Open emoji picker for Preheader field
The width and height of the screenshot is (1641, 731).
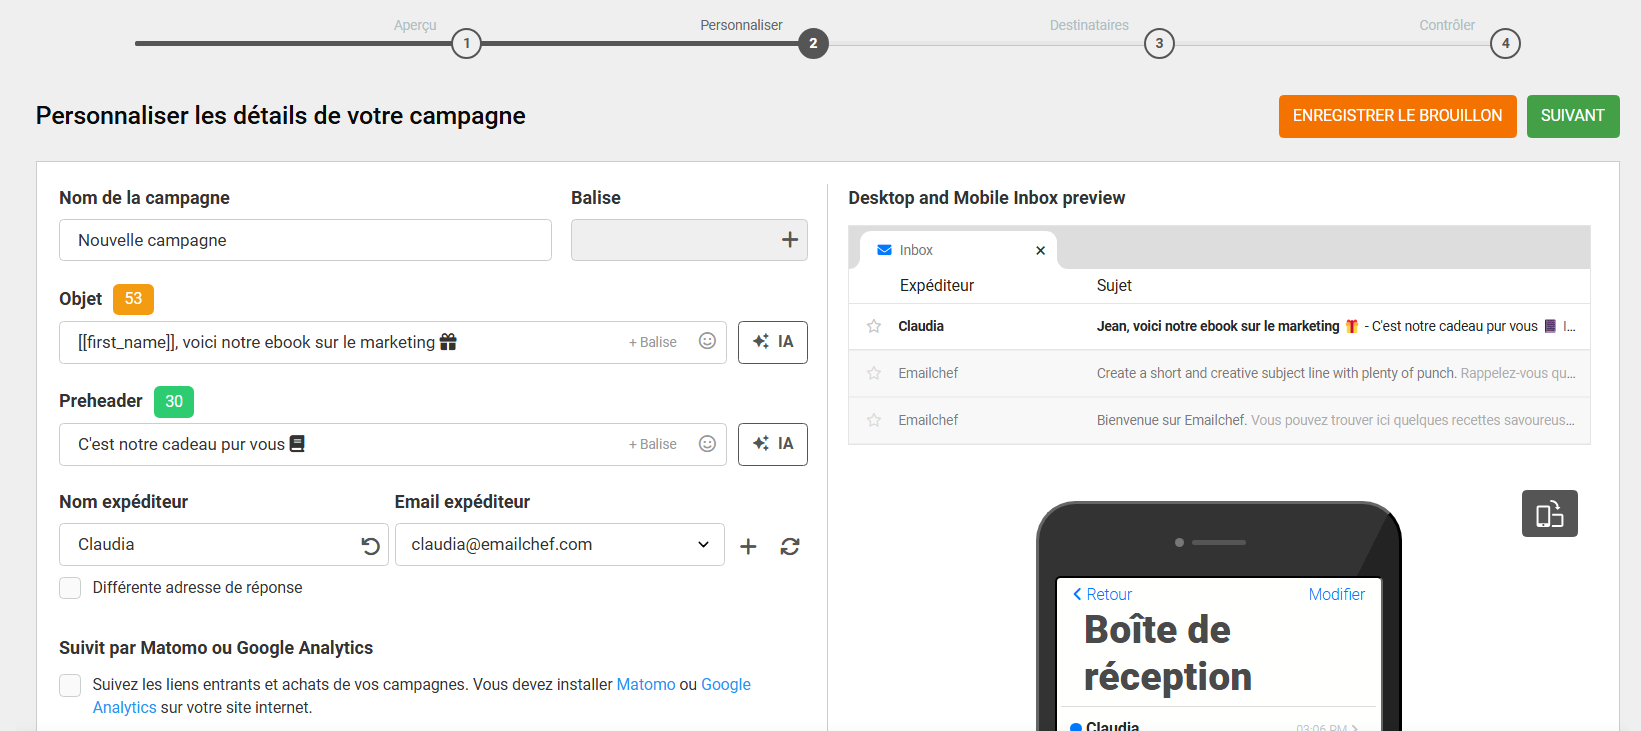click(707, 443)
